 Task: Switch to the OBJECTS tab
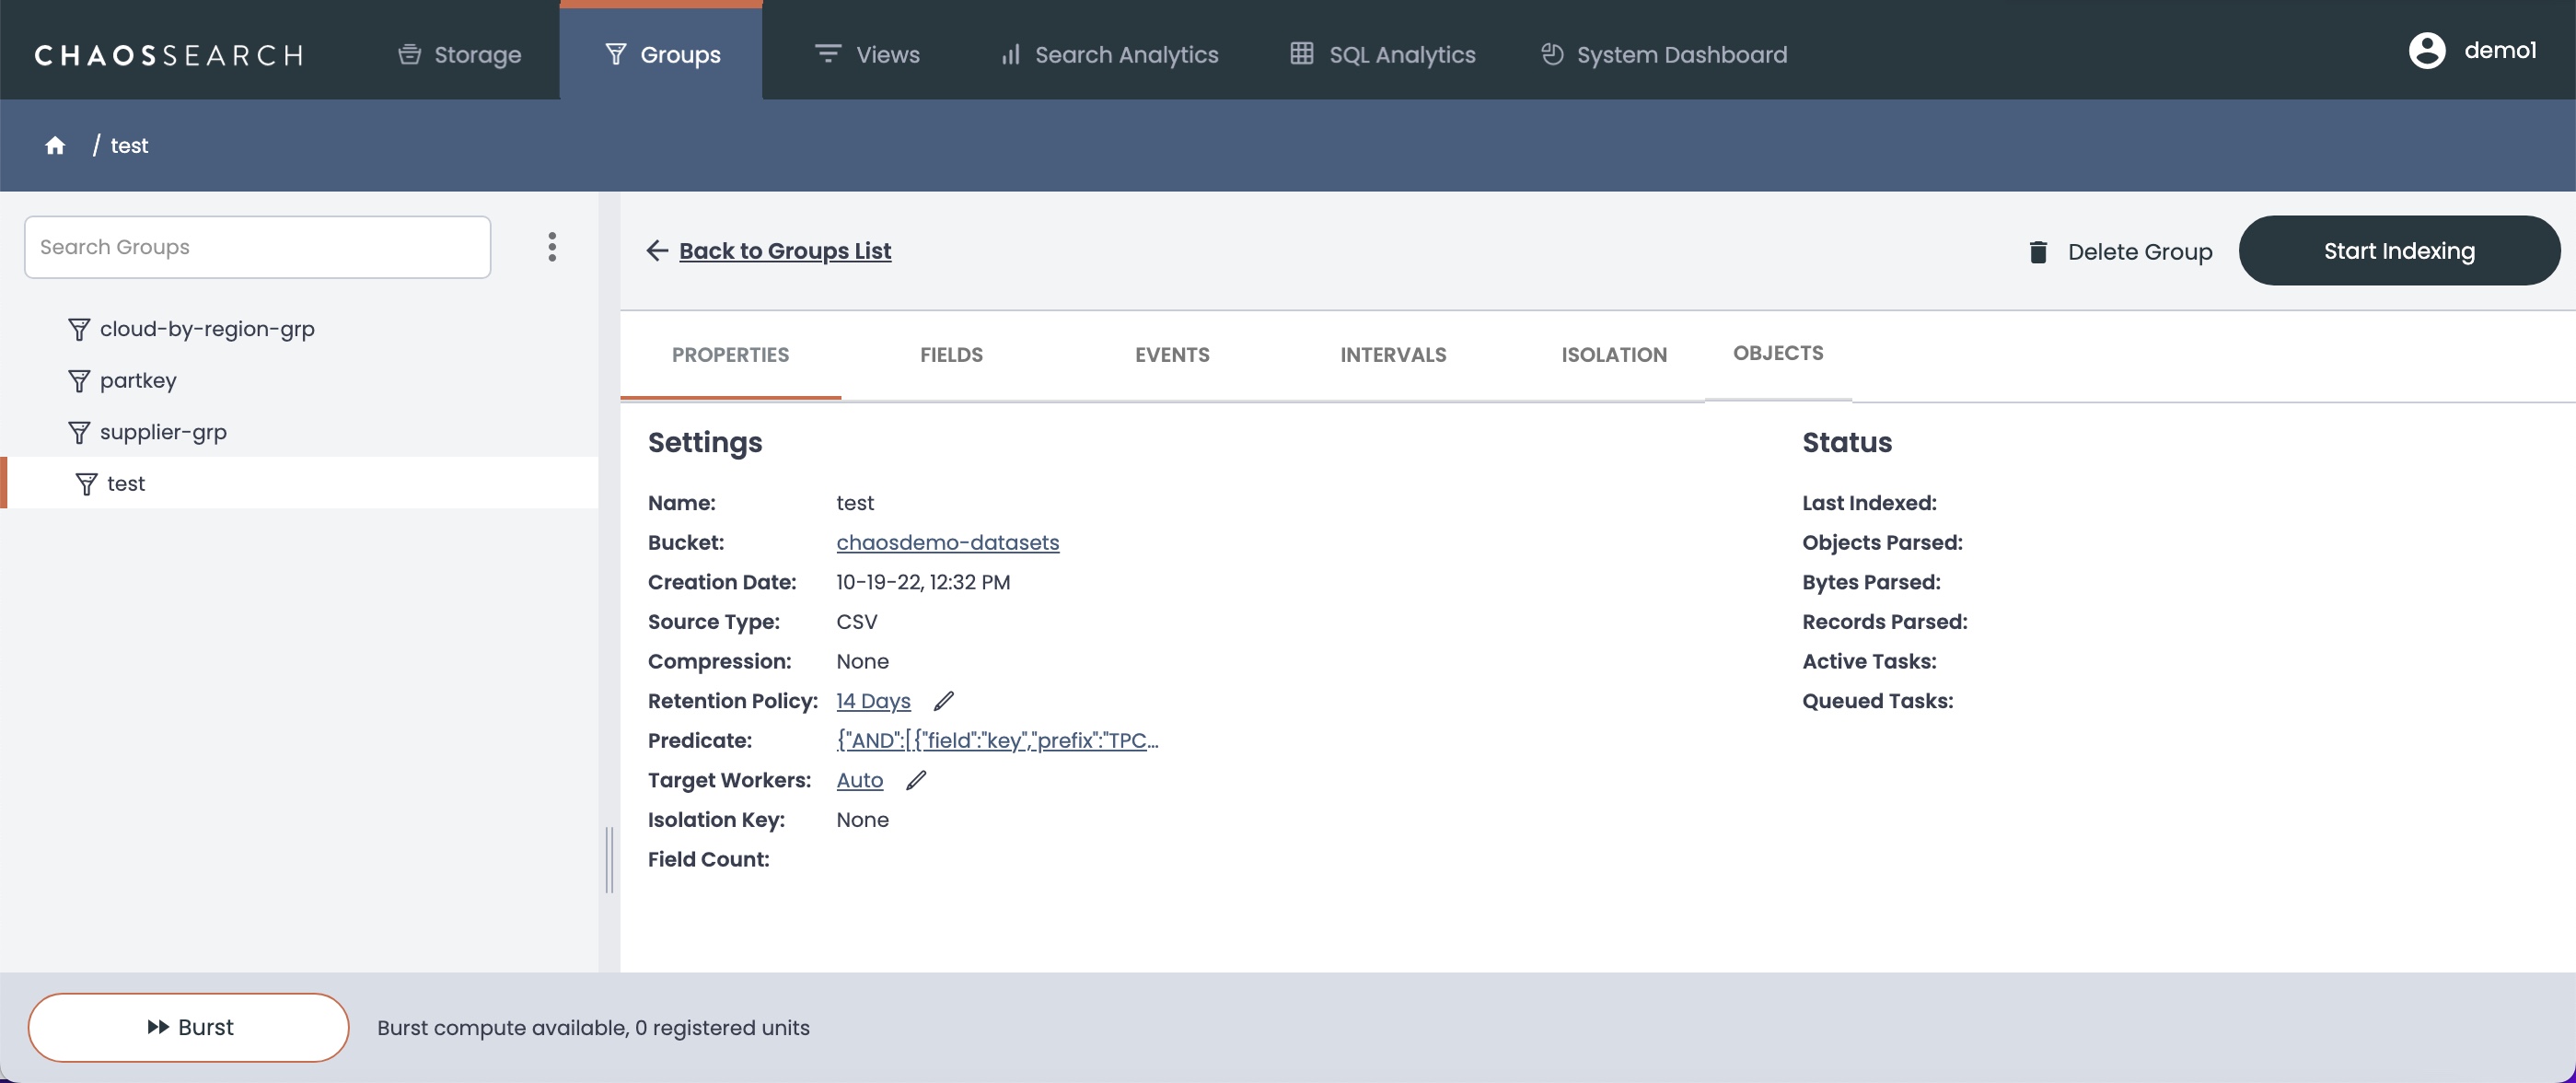pyautogui.click(x=1777, y=353)
